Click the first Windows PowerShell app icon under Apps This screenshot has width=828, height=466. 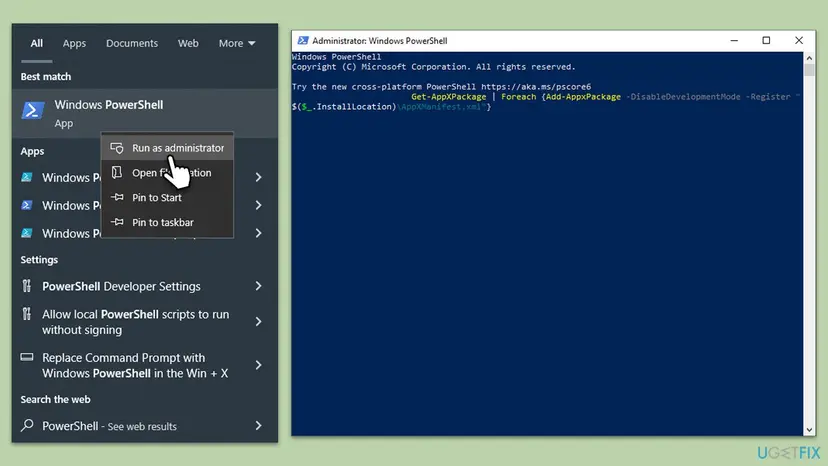pos(26,177)
